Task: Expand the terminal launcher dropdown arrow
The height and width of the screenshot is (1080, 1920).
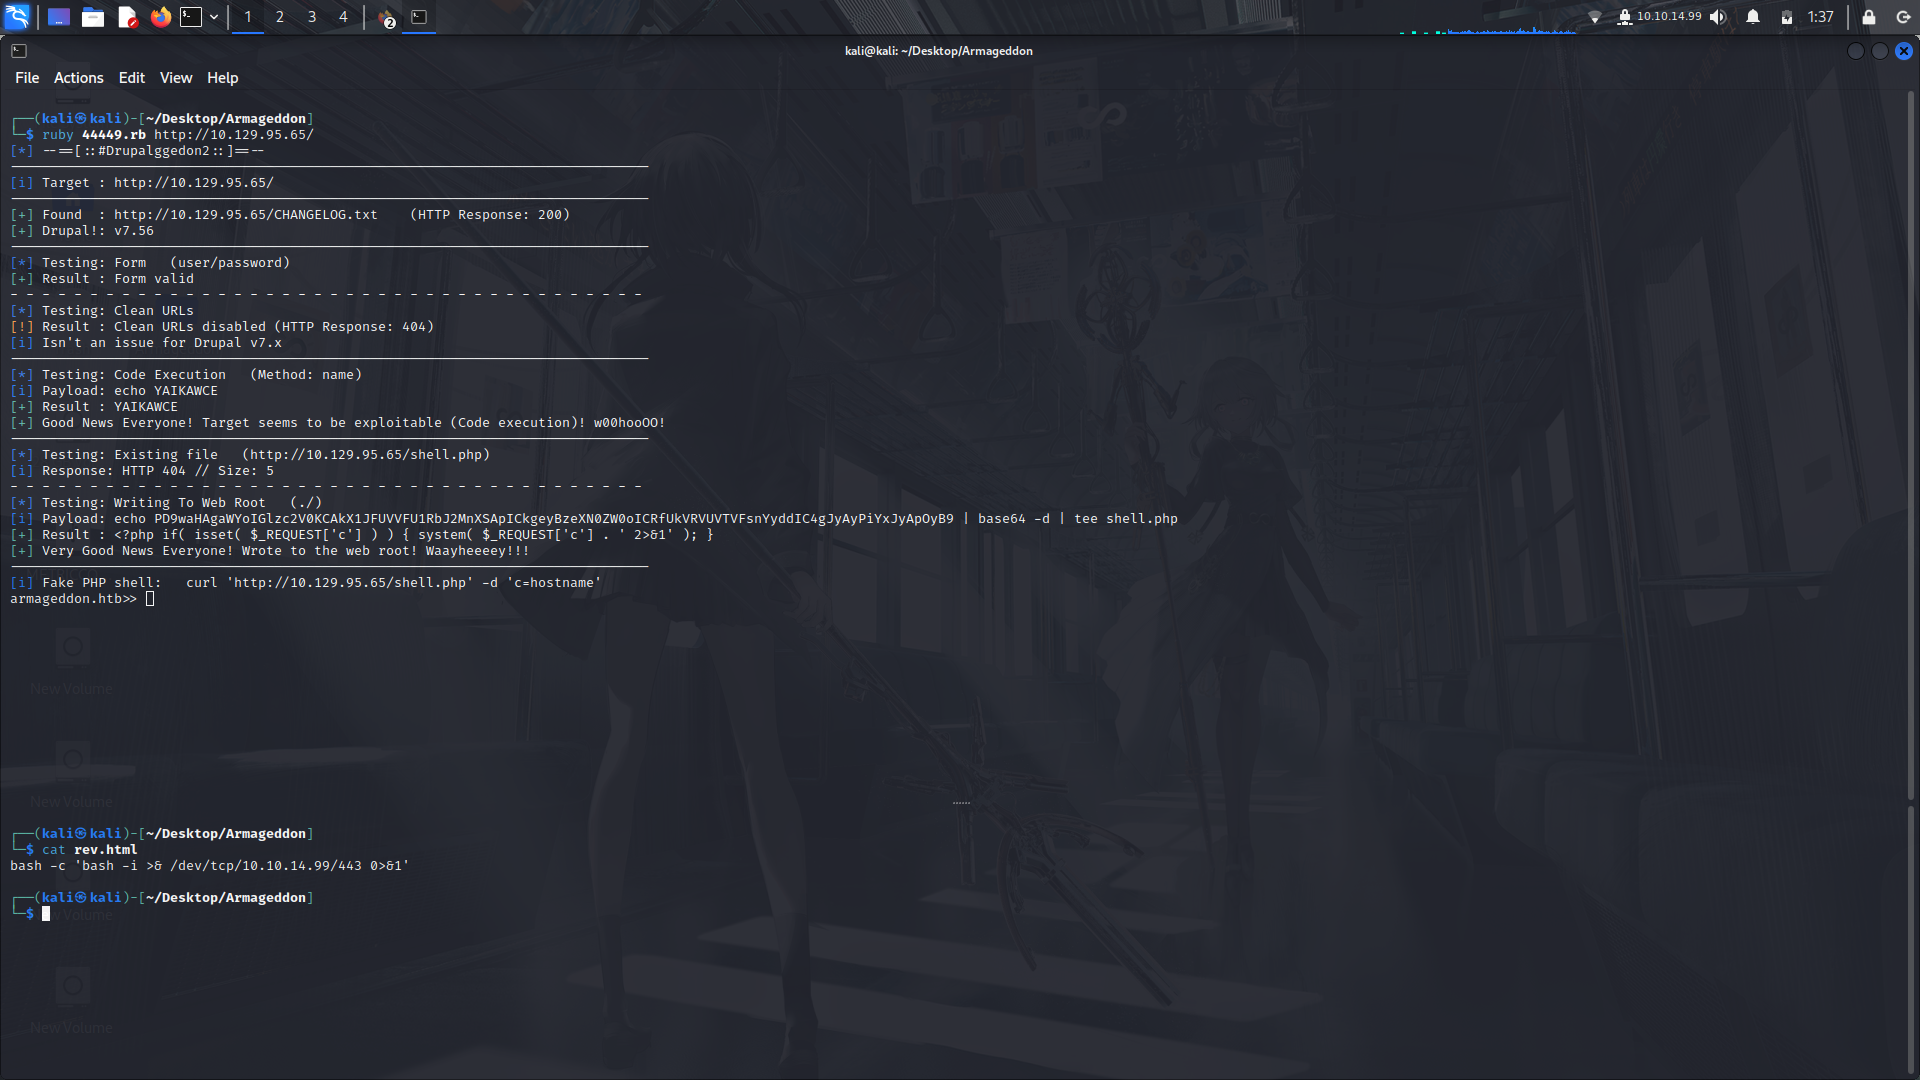Action: pyautogui.click(x=214, y=17)
